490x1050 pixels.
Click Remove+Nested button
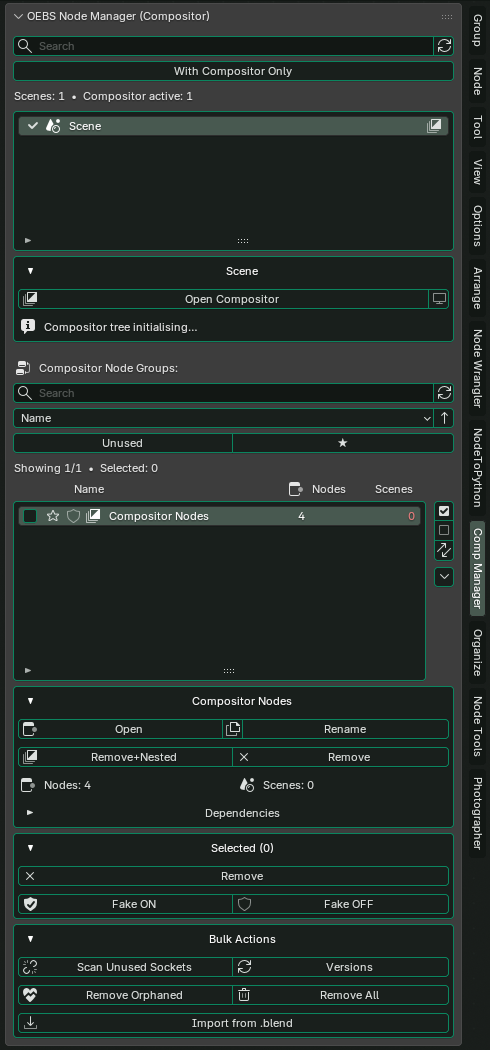[125, 757]
